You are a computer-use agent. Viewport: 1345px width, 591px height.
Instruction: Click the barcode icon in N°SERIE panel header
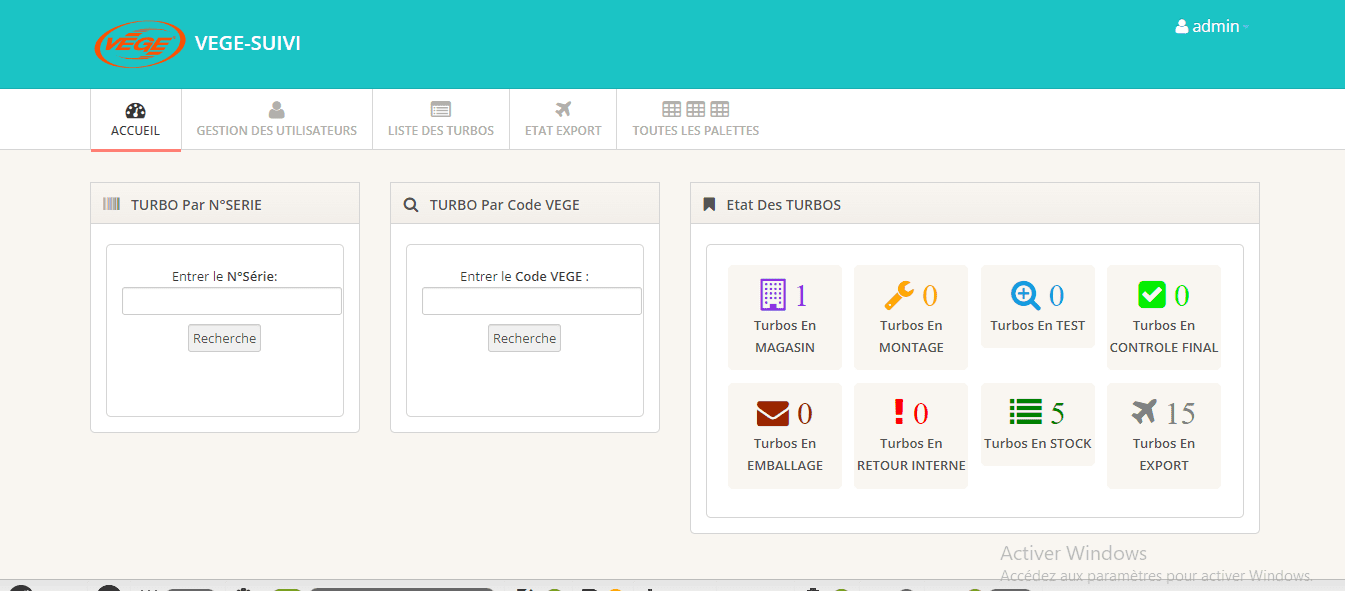click(112, 204)
